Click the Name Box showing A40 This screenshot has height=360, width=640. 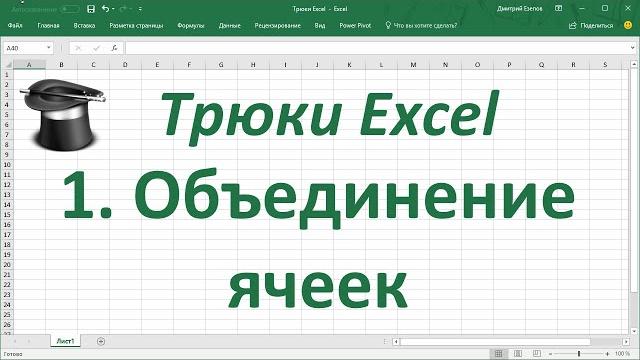click(x=24, y=48)
